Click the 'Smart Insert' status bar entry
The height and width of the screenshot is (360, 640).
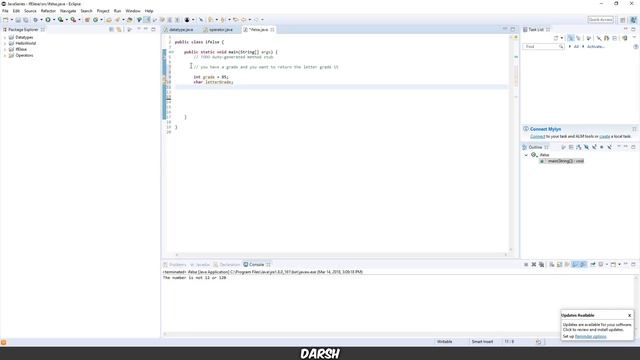[482, 342]
